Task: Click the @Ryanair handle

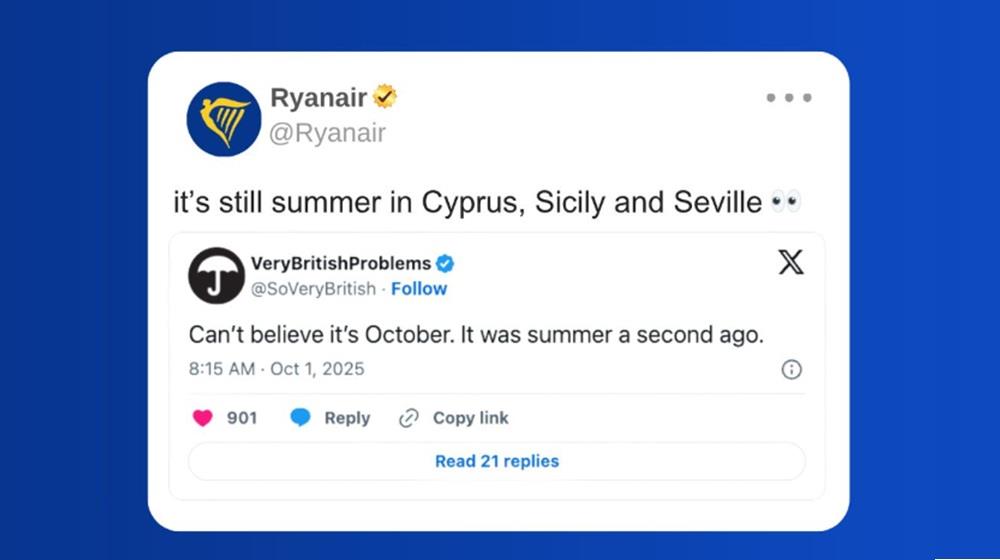Action: click(327, 133)
